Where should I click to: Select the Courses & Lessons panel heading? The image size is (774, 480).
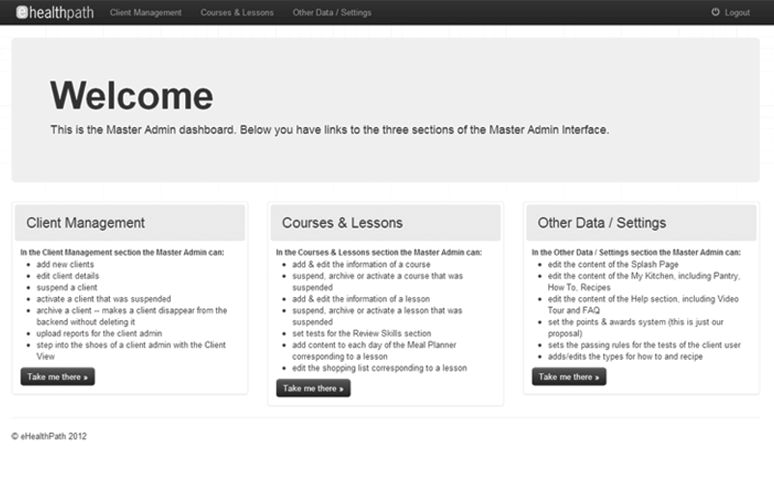342,223
